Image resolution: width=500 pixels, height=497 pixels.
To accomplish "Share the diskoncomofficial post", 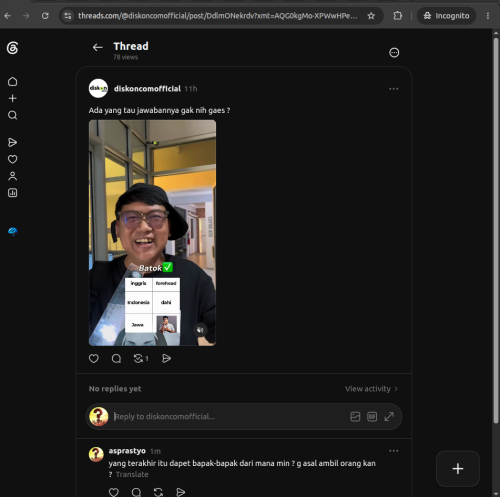I will pyautogui.click(x=166, y=358).
